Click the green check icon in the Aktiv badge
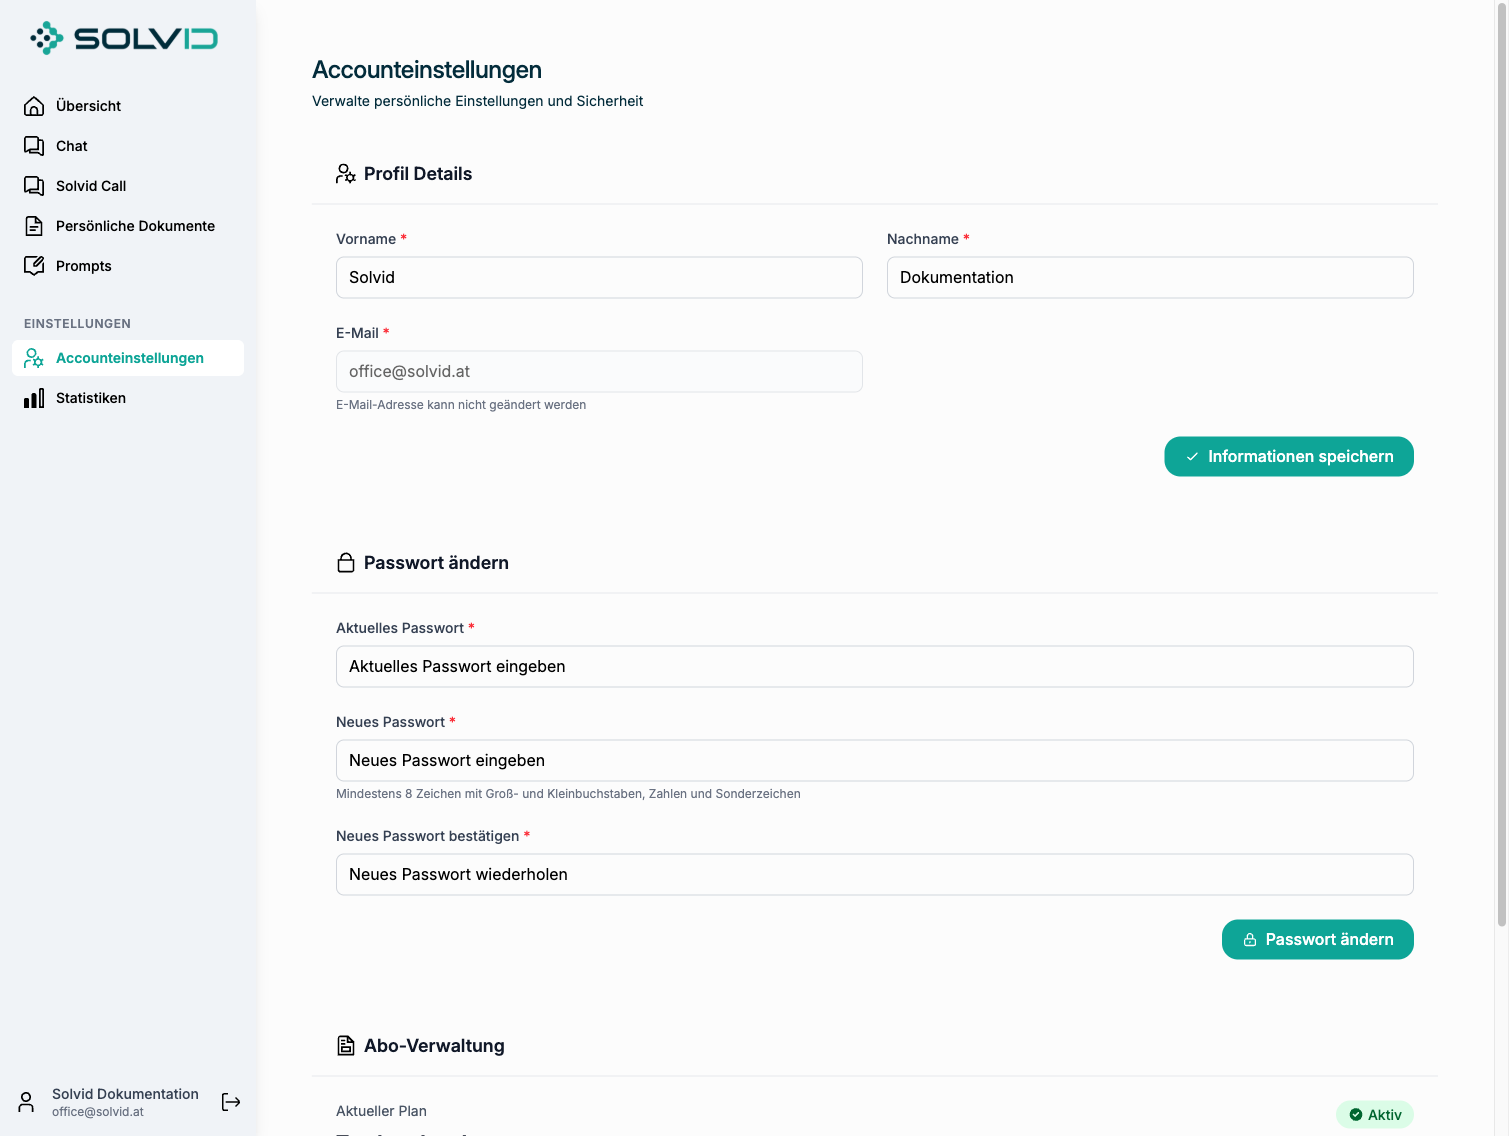Viewport: 1509px width, 1136px height. pyautogui.click(x=1356, y=1115)
